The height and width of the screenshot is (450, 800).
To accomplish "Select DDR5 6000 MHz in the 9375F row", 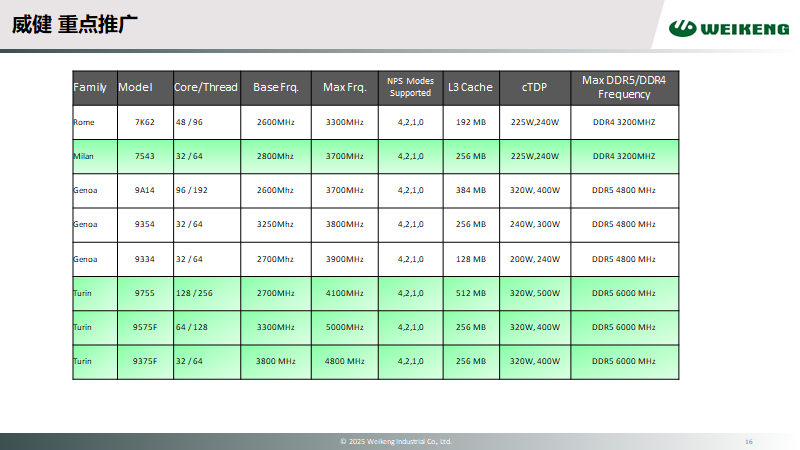I will [624, 362].
